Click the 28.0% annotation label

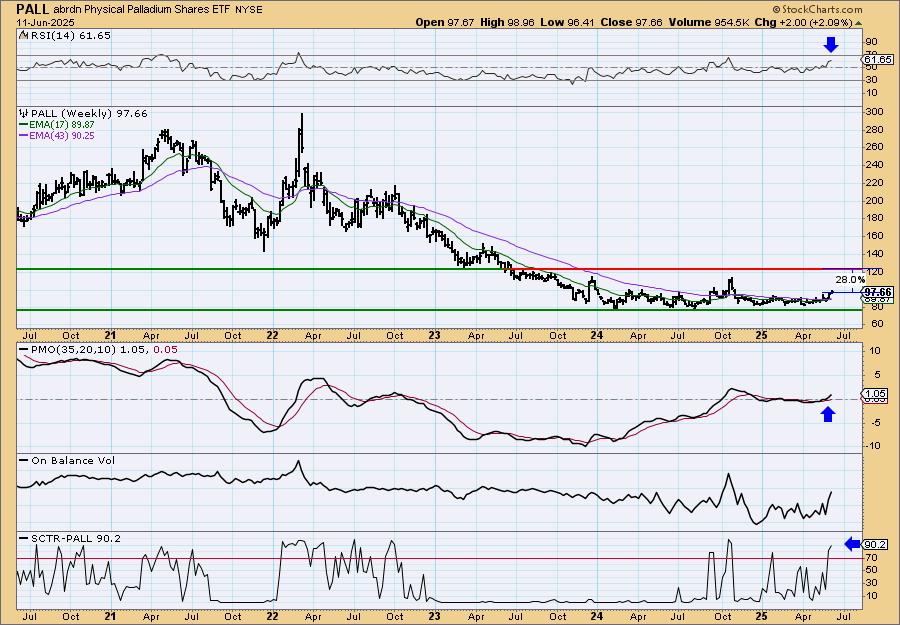click(849, 279)
